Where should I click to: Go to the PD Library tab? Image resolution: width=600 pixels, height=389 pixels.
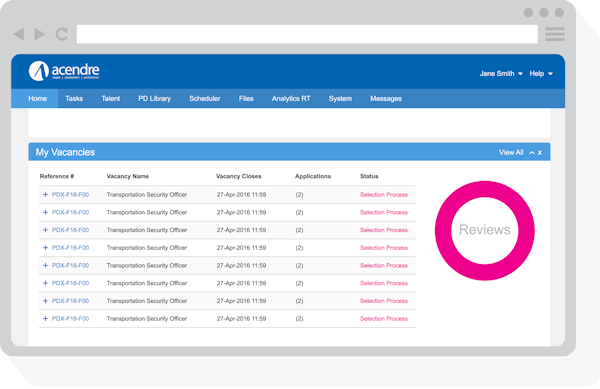click(154, 99)
